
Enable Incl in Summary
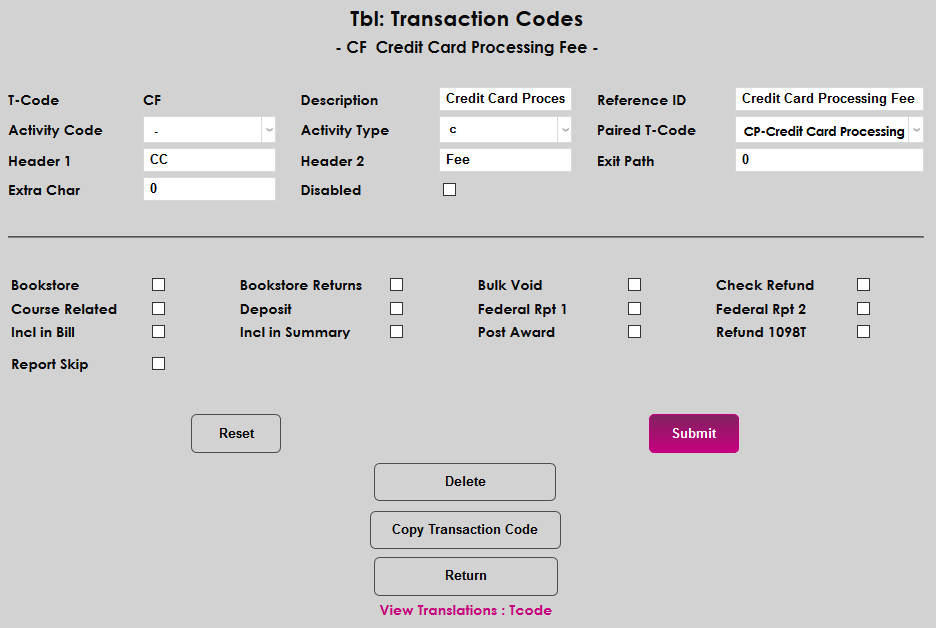[x=396, y=331]
